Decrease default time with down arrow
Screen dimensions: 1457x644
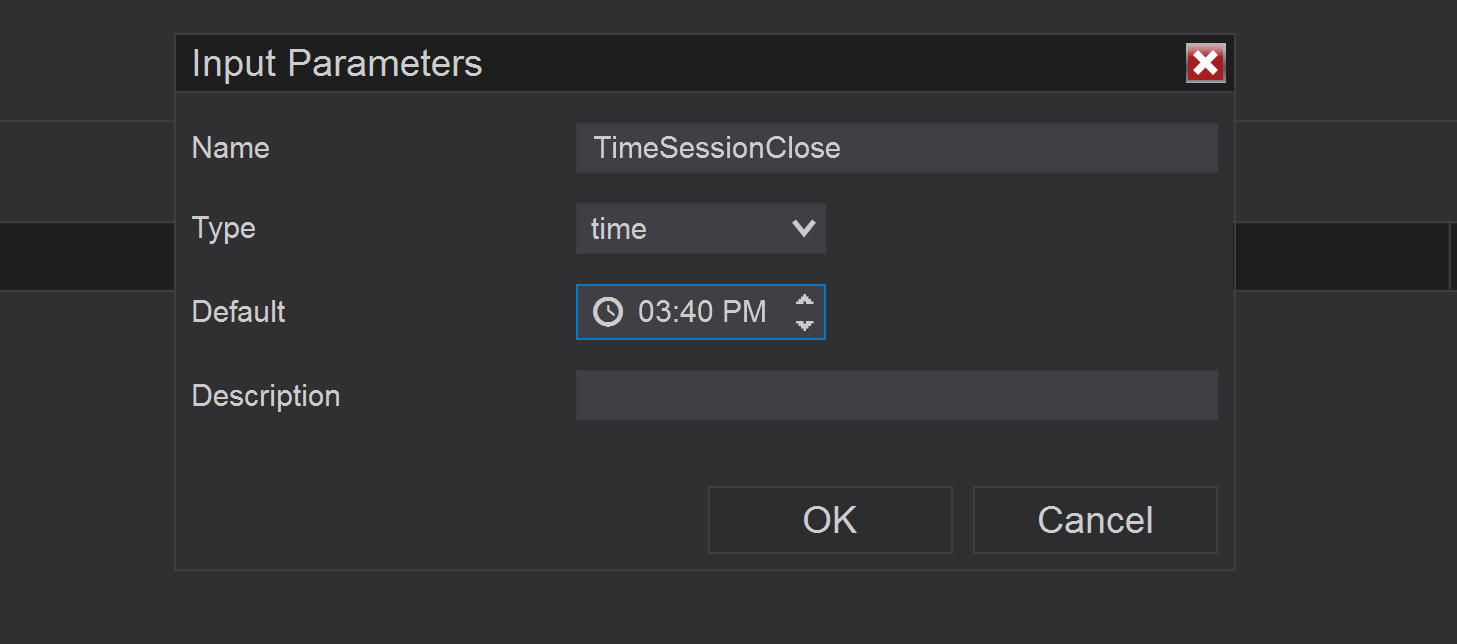click(804, 323)
